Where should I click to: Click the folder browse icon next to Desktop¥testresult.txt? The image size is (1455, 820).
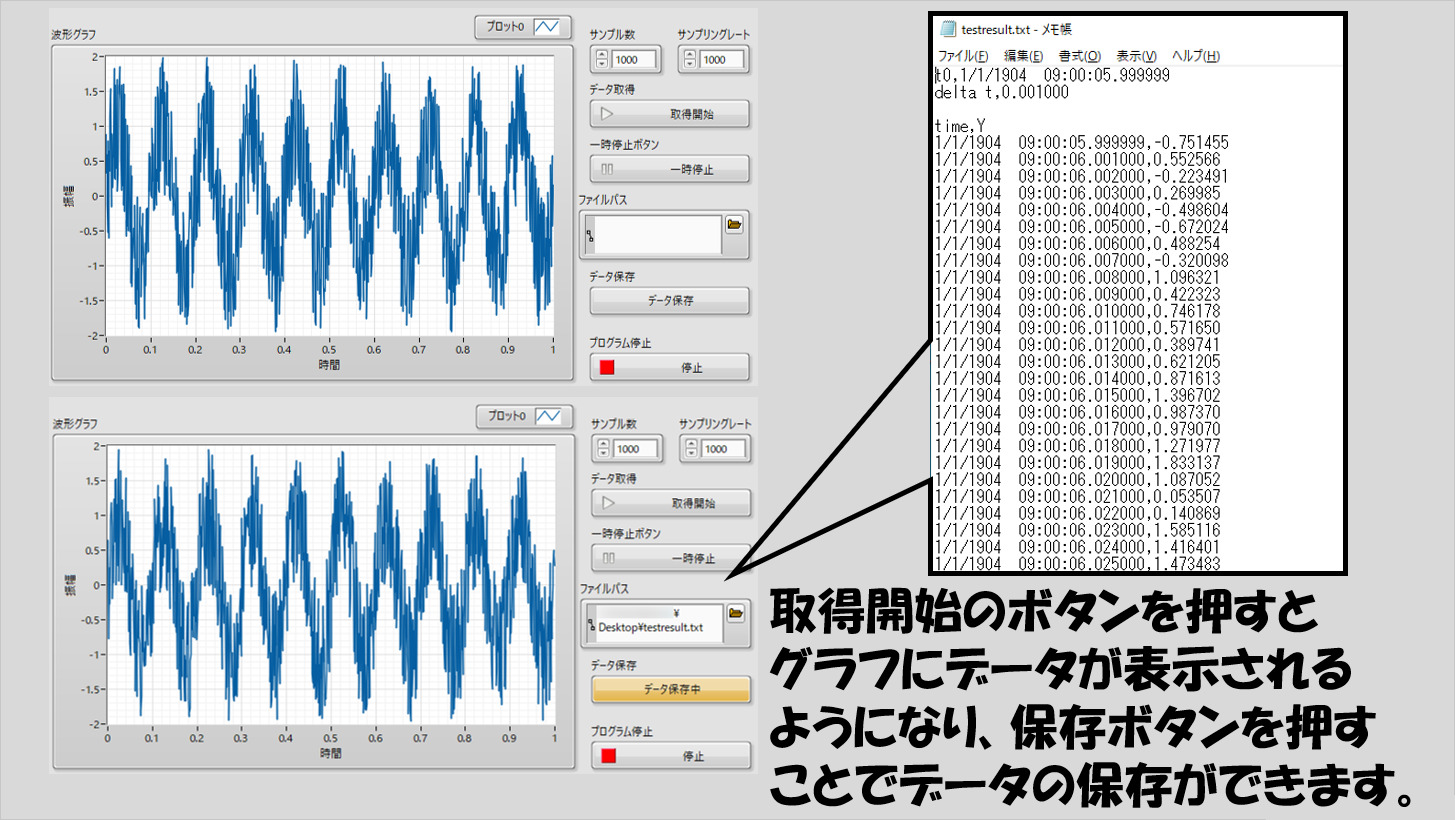(x=736, y=613)
